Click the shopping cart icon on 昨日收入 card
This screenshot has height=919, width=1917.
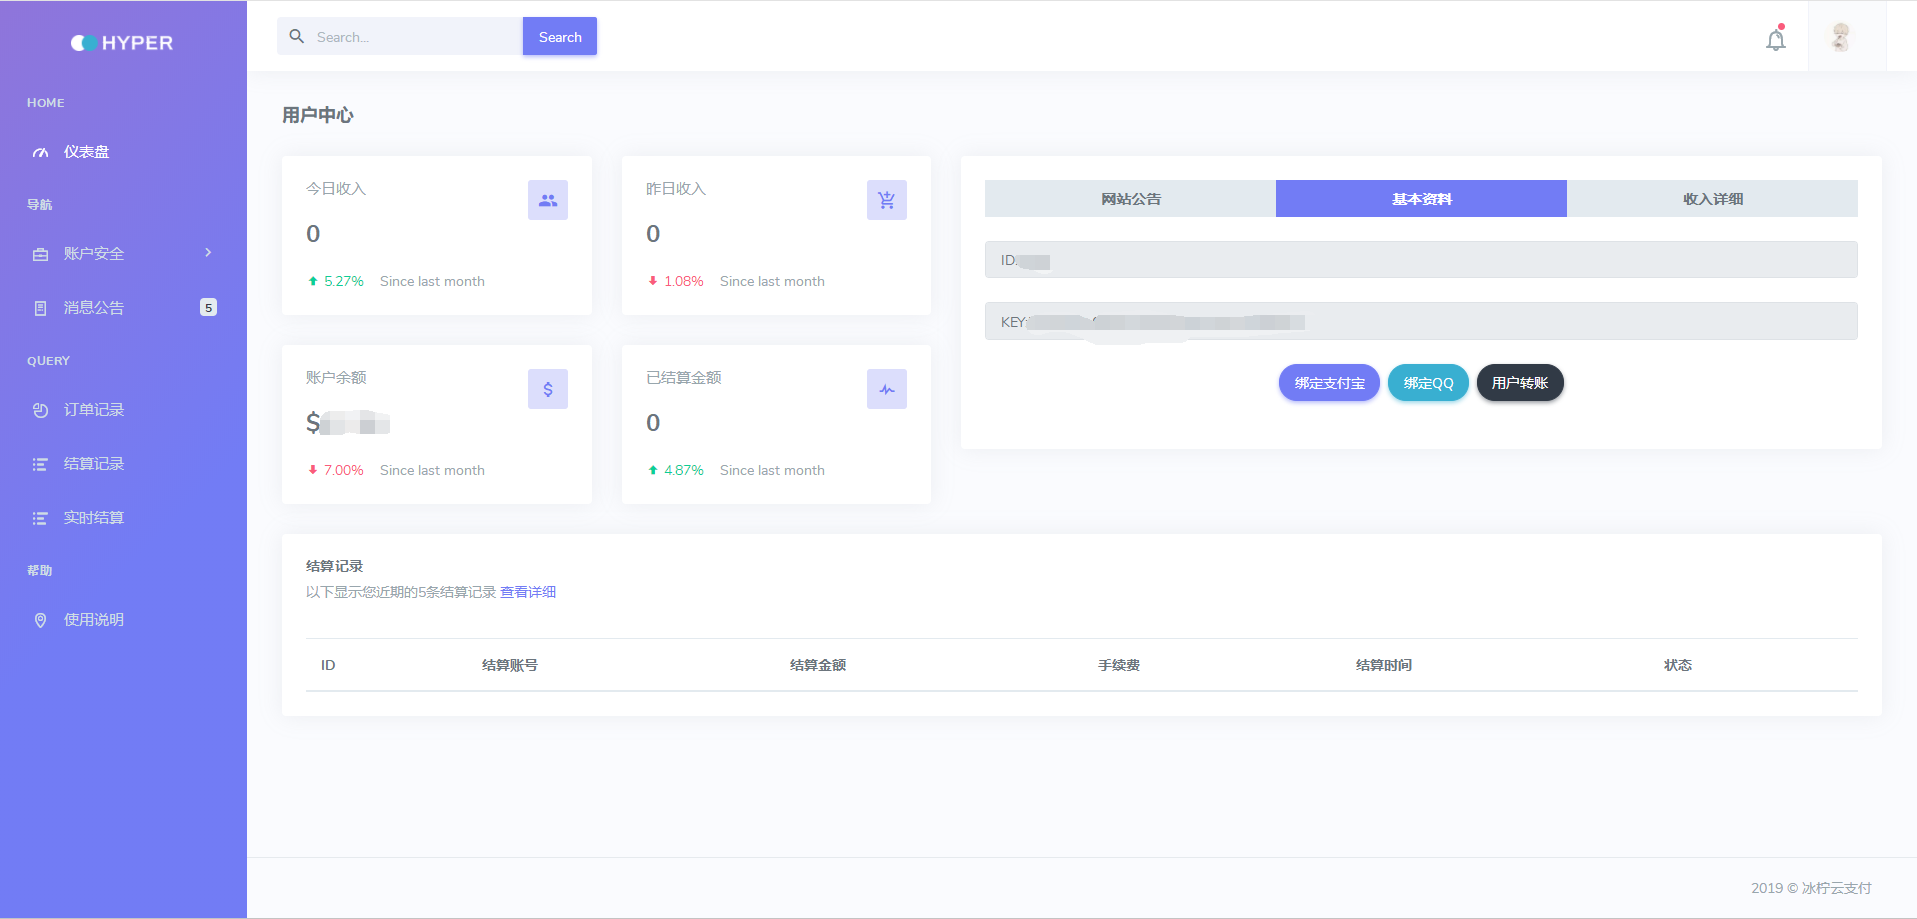pos(886,200)
